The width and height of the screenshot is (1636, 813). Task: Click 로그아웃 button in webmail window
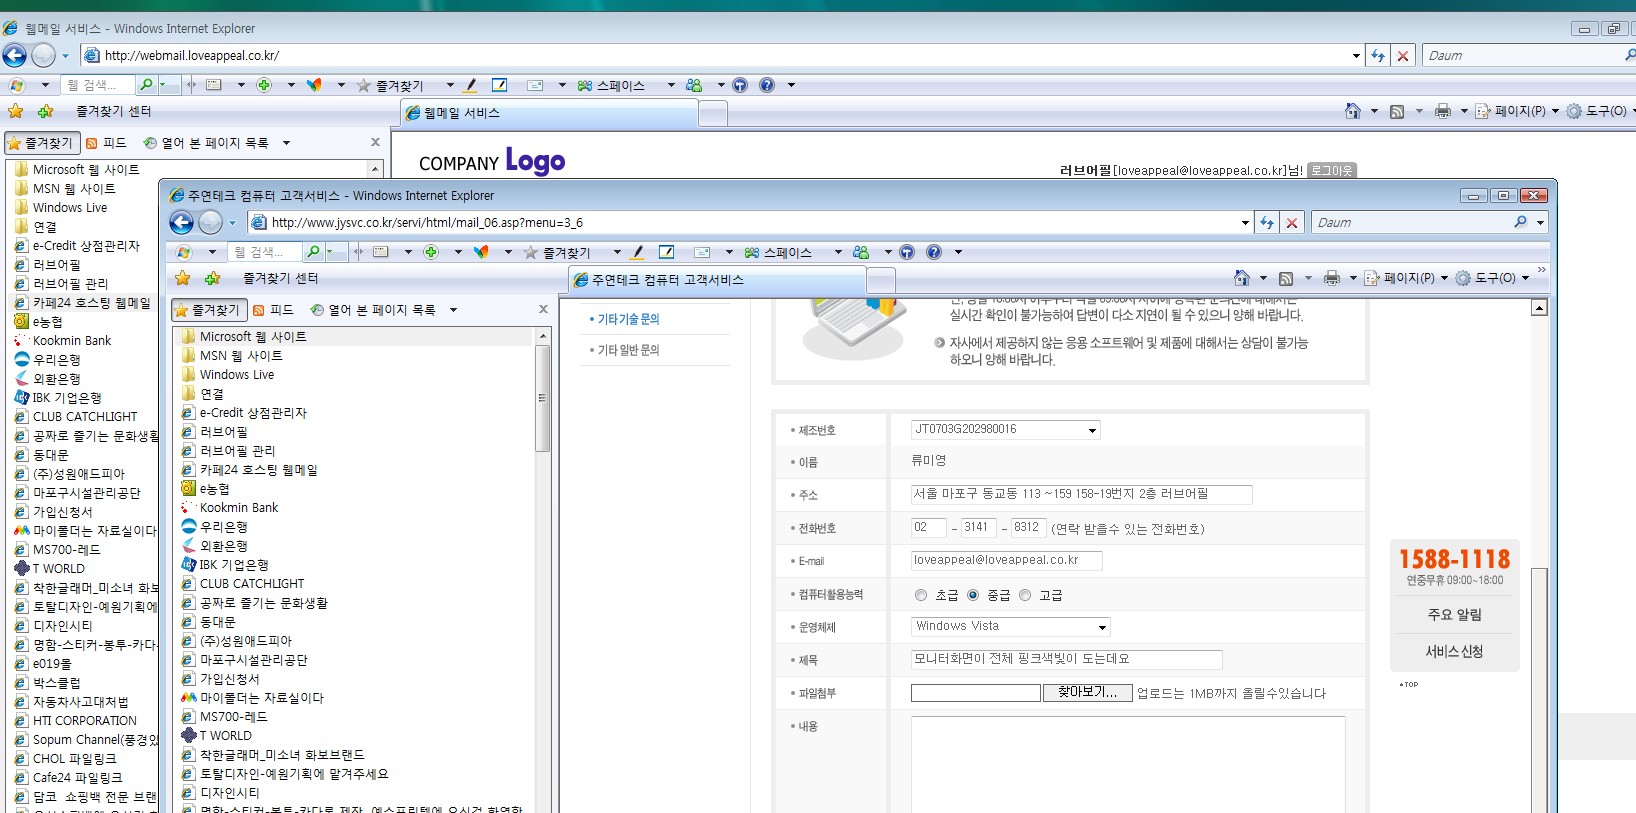[1332, 170]
